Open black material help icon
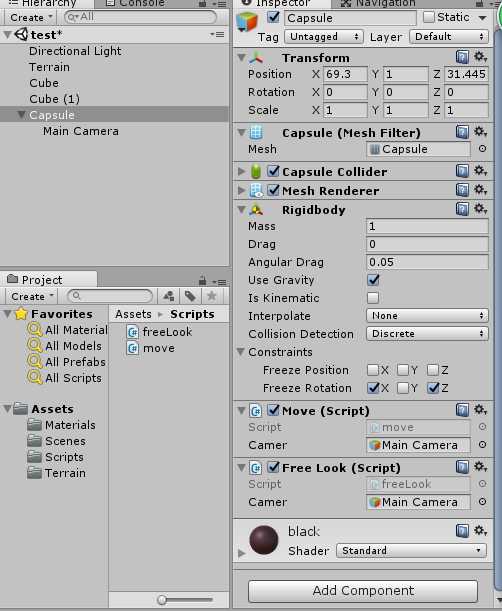Image resolution: width=502 pixels, height=611 pixels. pos(462,531)
